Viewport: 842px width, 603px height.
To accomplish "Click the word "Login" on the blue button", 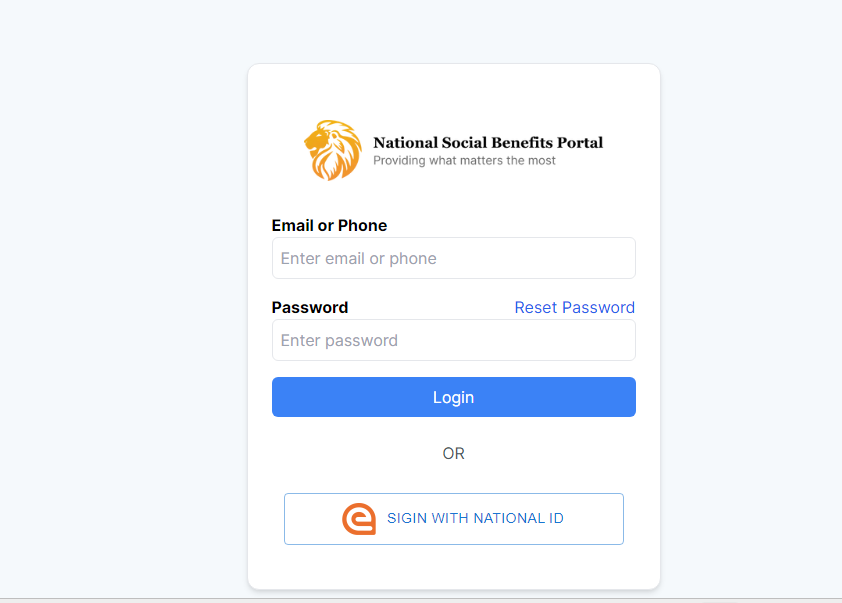I will (453, 397).
